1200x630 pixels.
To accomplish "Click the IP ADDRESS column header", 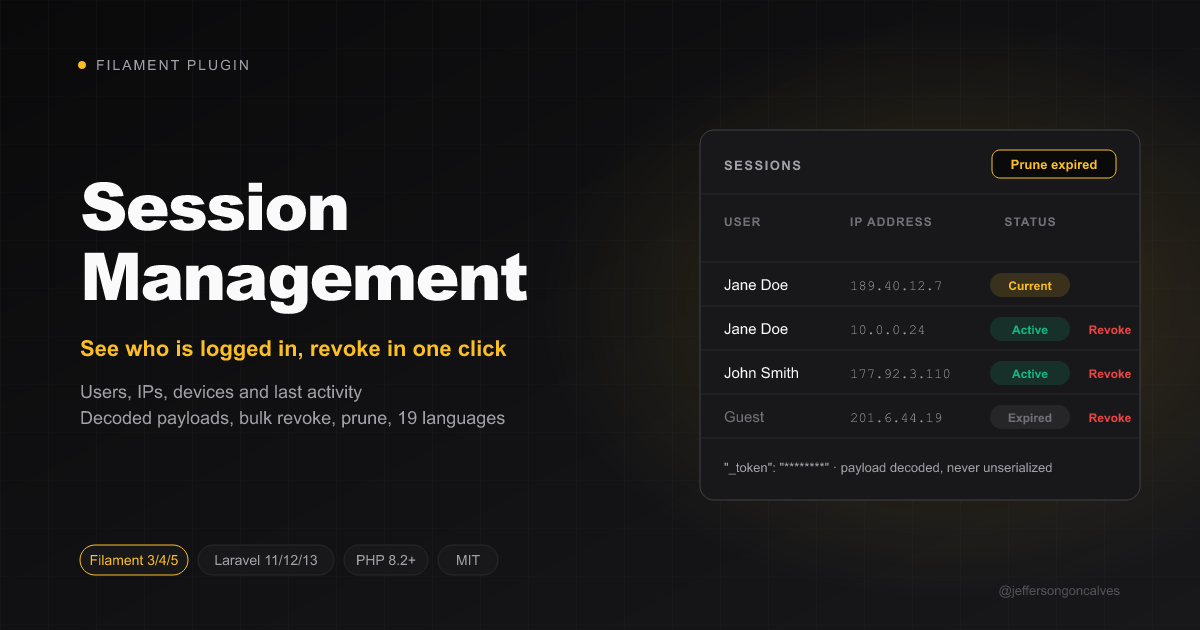I will tap(891, 222).
